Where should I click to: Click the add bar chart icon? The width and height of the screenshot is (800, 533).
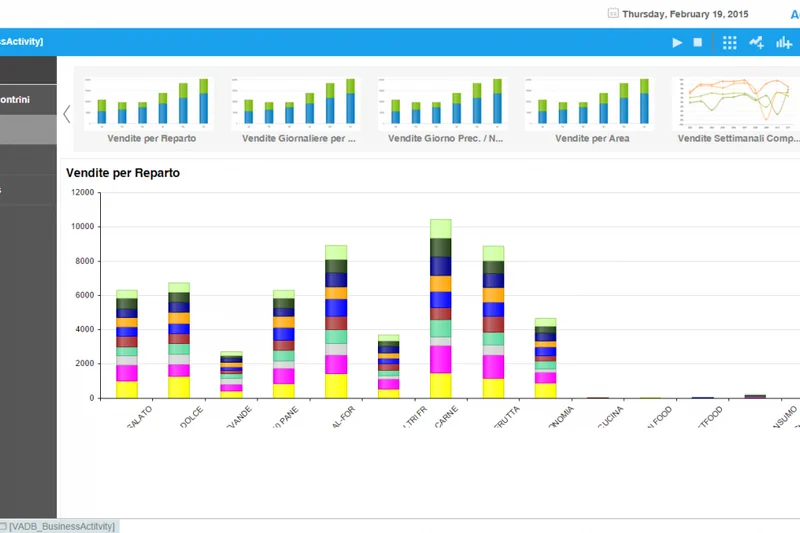tap(784, 43)
